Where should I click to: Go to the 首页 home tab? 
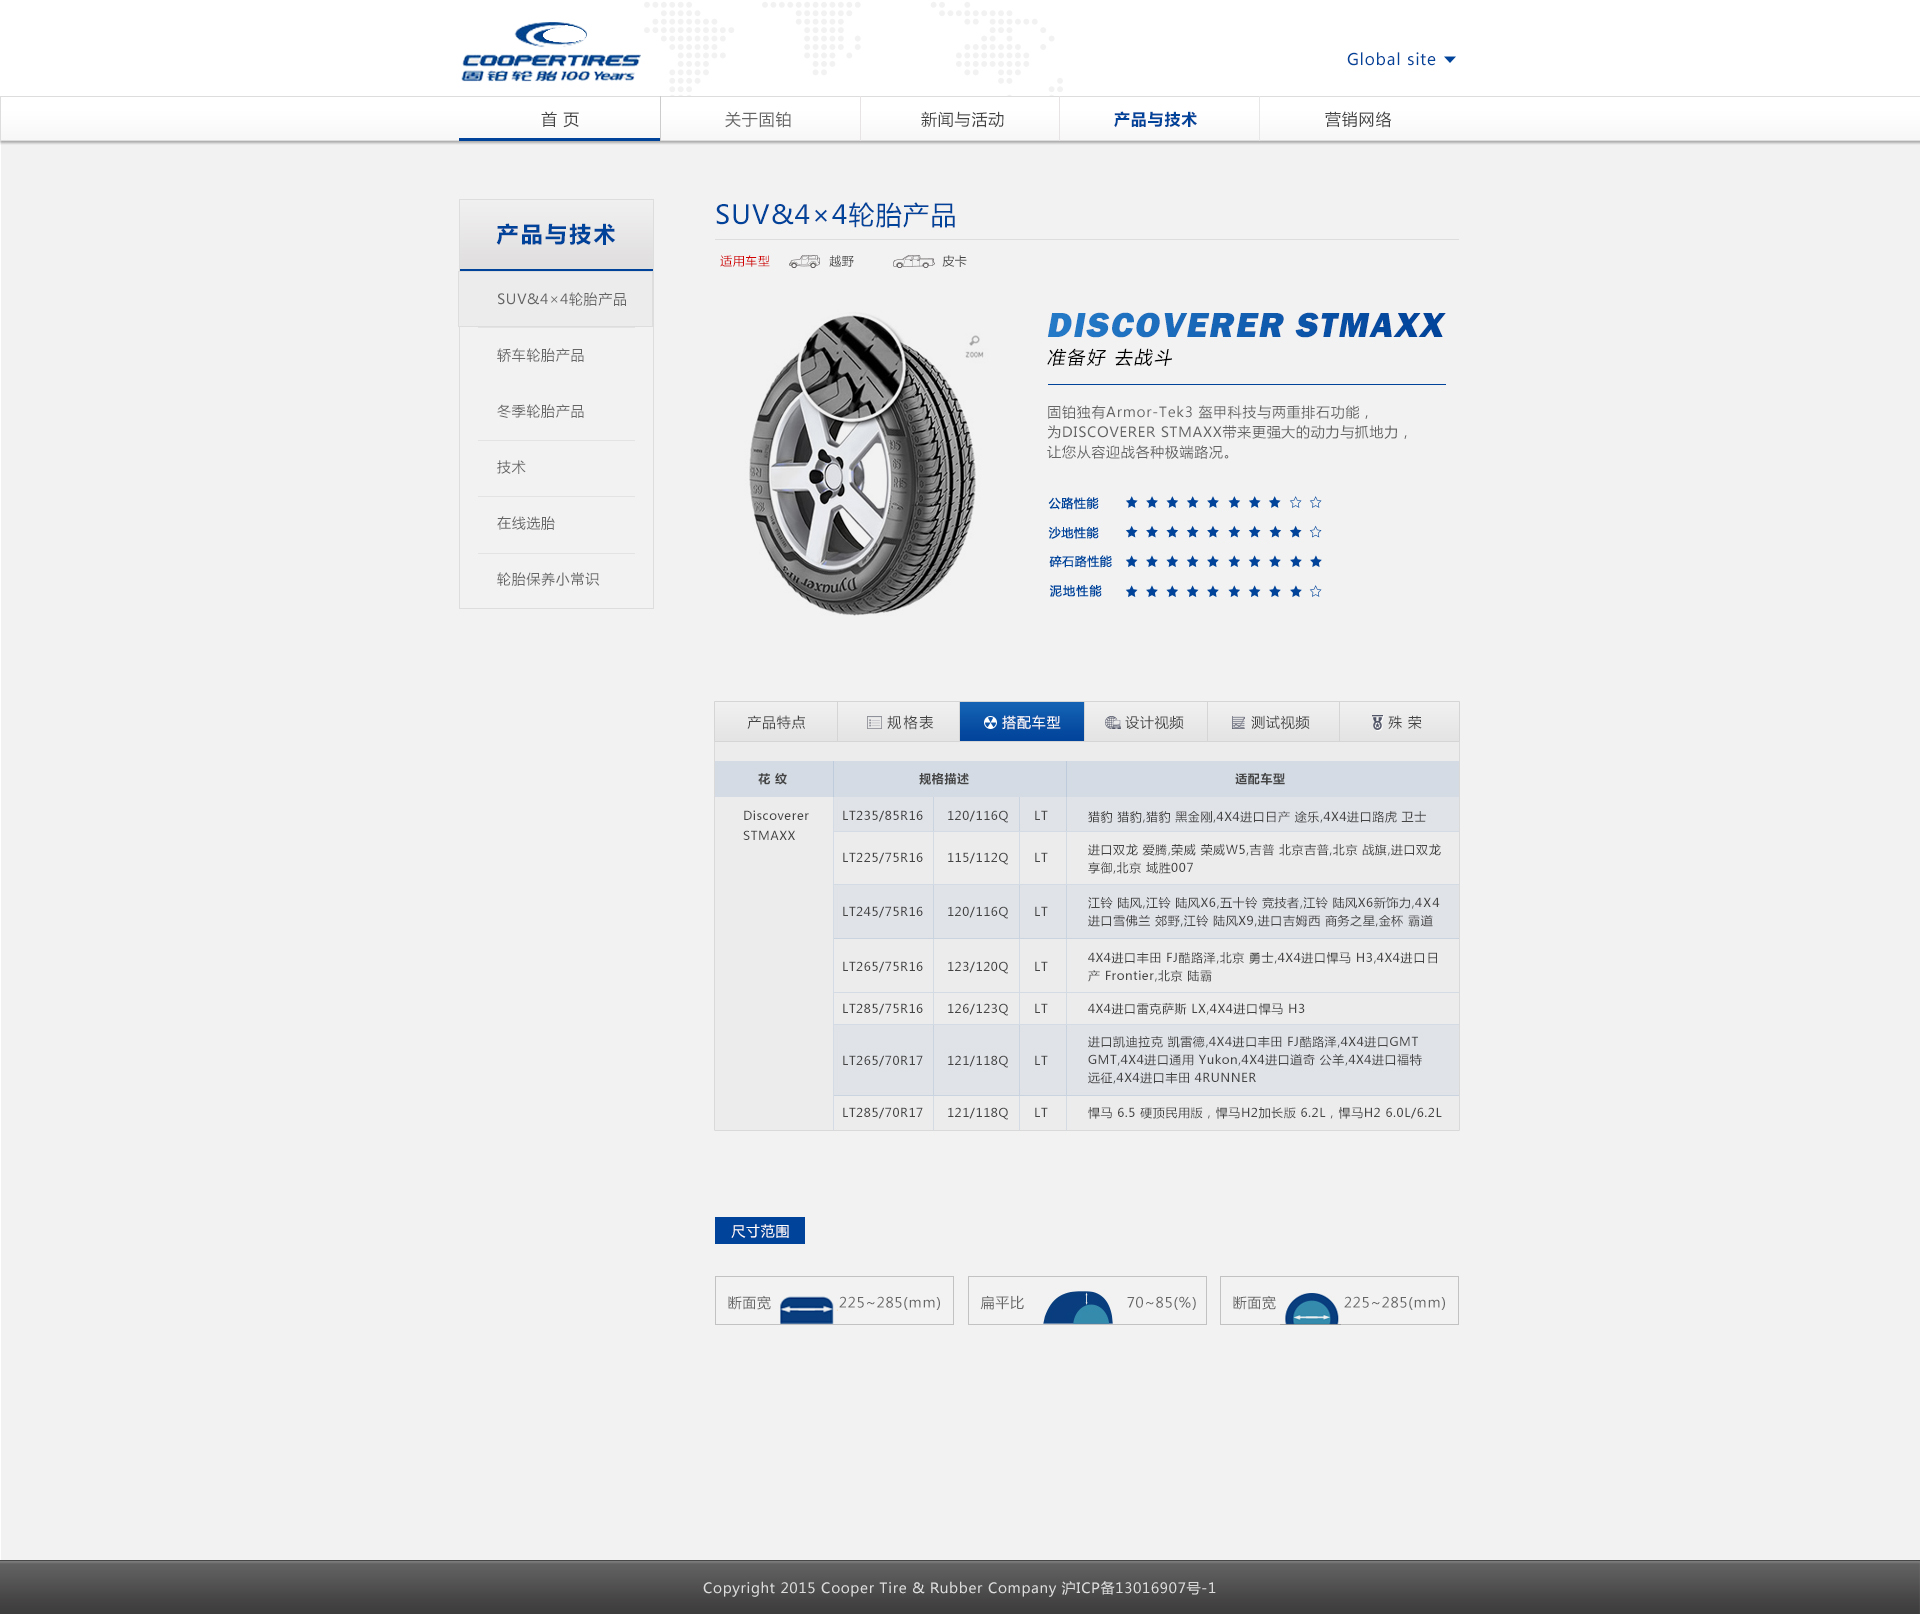(559, 119)
